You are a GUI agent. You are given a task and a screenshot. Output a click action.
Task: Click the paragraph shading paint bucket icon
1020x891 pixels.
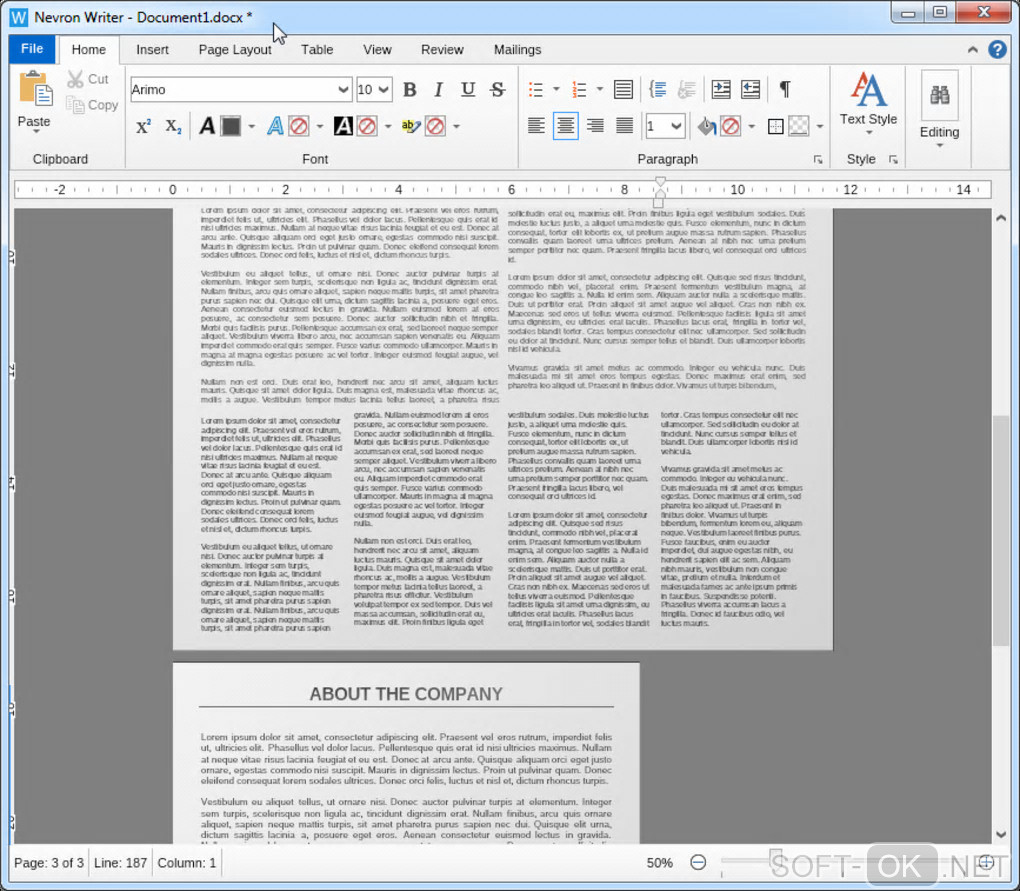[706, 126]
